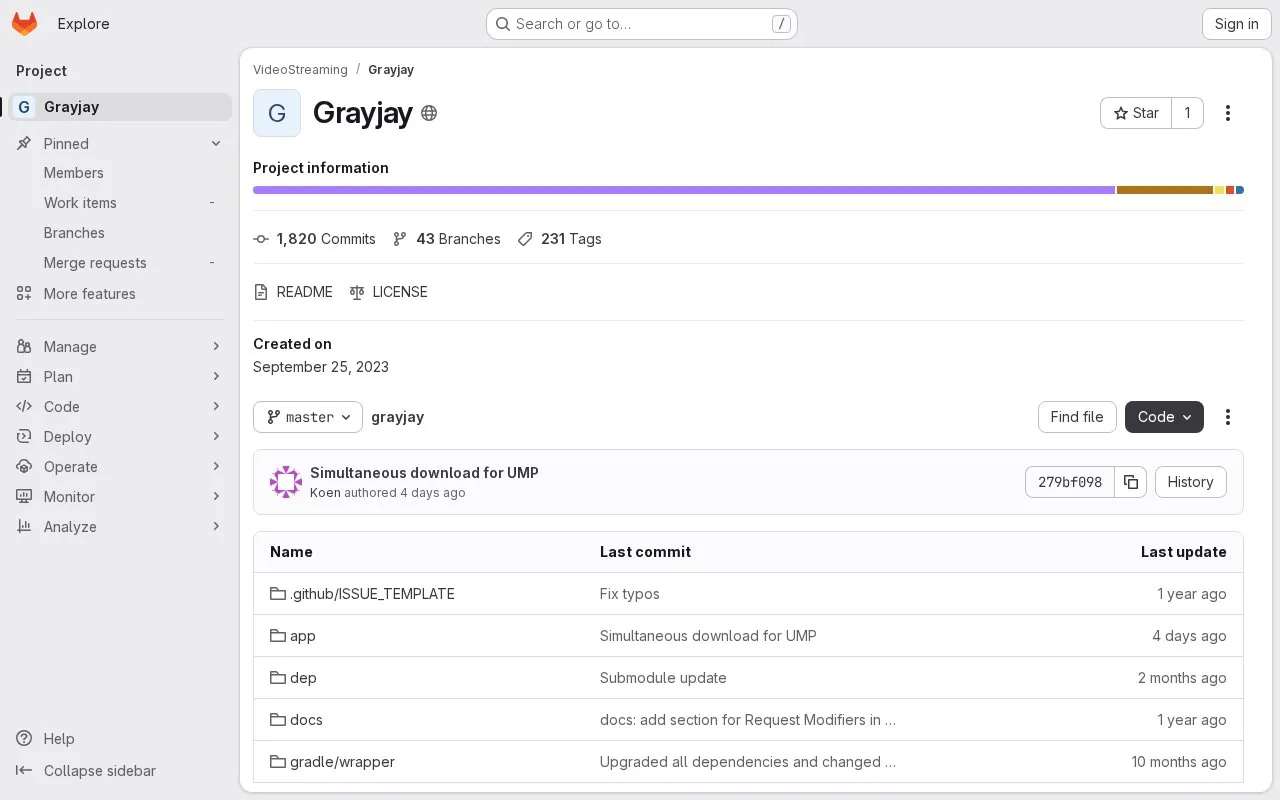This screenshot has width=1280, height=800.
Task: Copy commit SHA 279bf098 with copy icon
Action: [1131, 482]
